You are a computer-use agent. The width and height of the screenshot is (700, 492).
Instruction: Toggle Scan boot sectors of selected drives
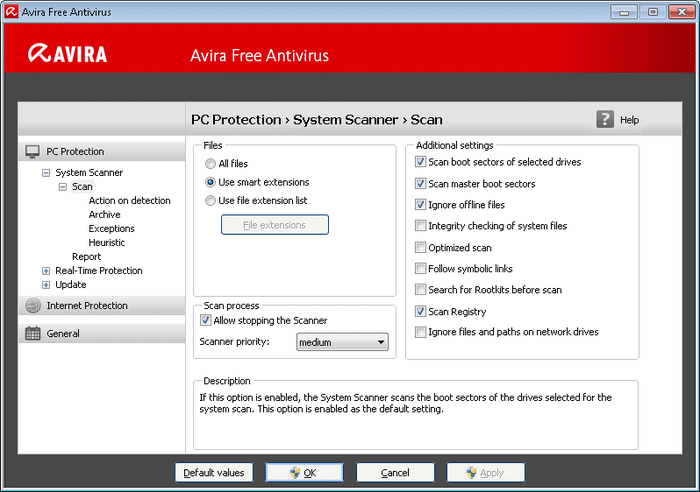(x=420, y=162)
